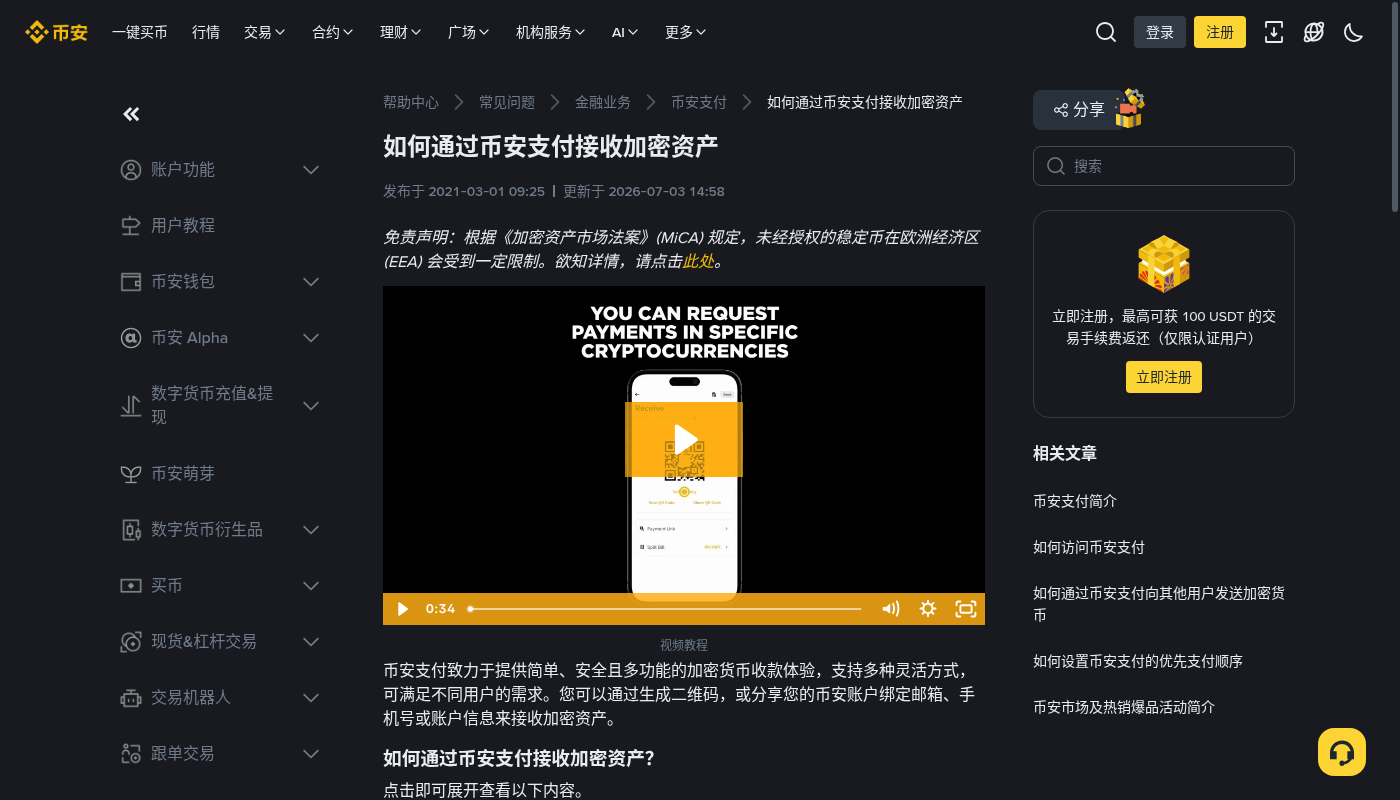Viewport: 1400px width, 800px height.
Task: Click the 币安萌芽 sprout icon
Action: pyautogui.click(x=131, y=474)
